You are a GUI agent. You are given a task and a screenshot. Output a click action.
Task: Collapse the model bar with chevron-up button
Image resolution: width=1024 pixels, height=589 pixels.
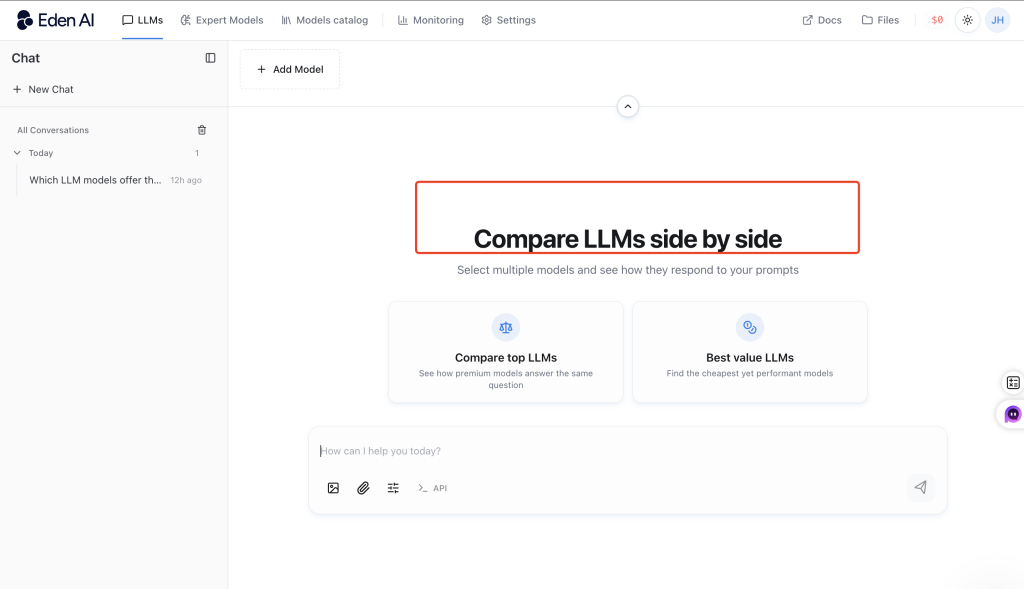click(628, 106)
